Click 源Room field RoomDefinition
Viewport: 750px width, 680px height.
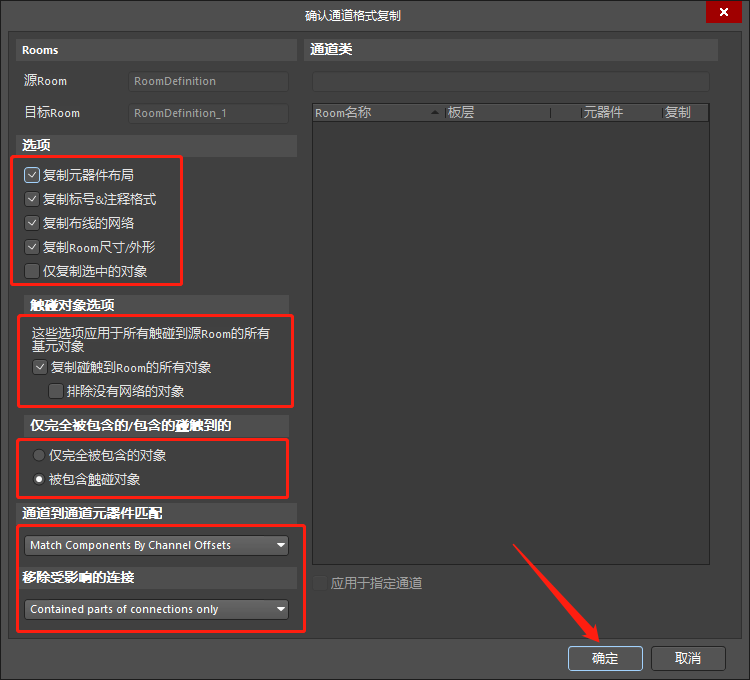[209, 81]
